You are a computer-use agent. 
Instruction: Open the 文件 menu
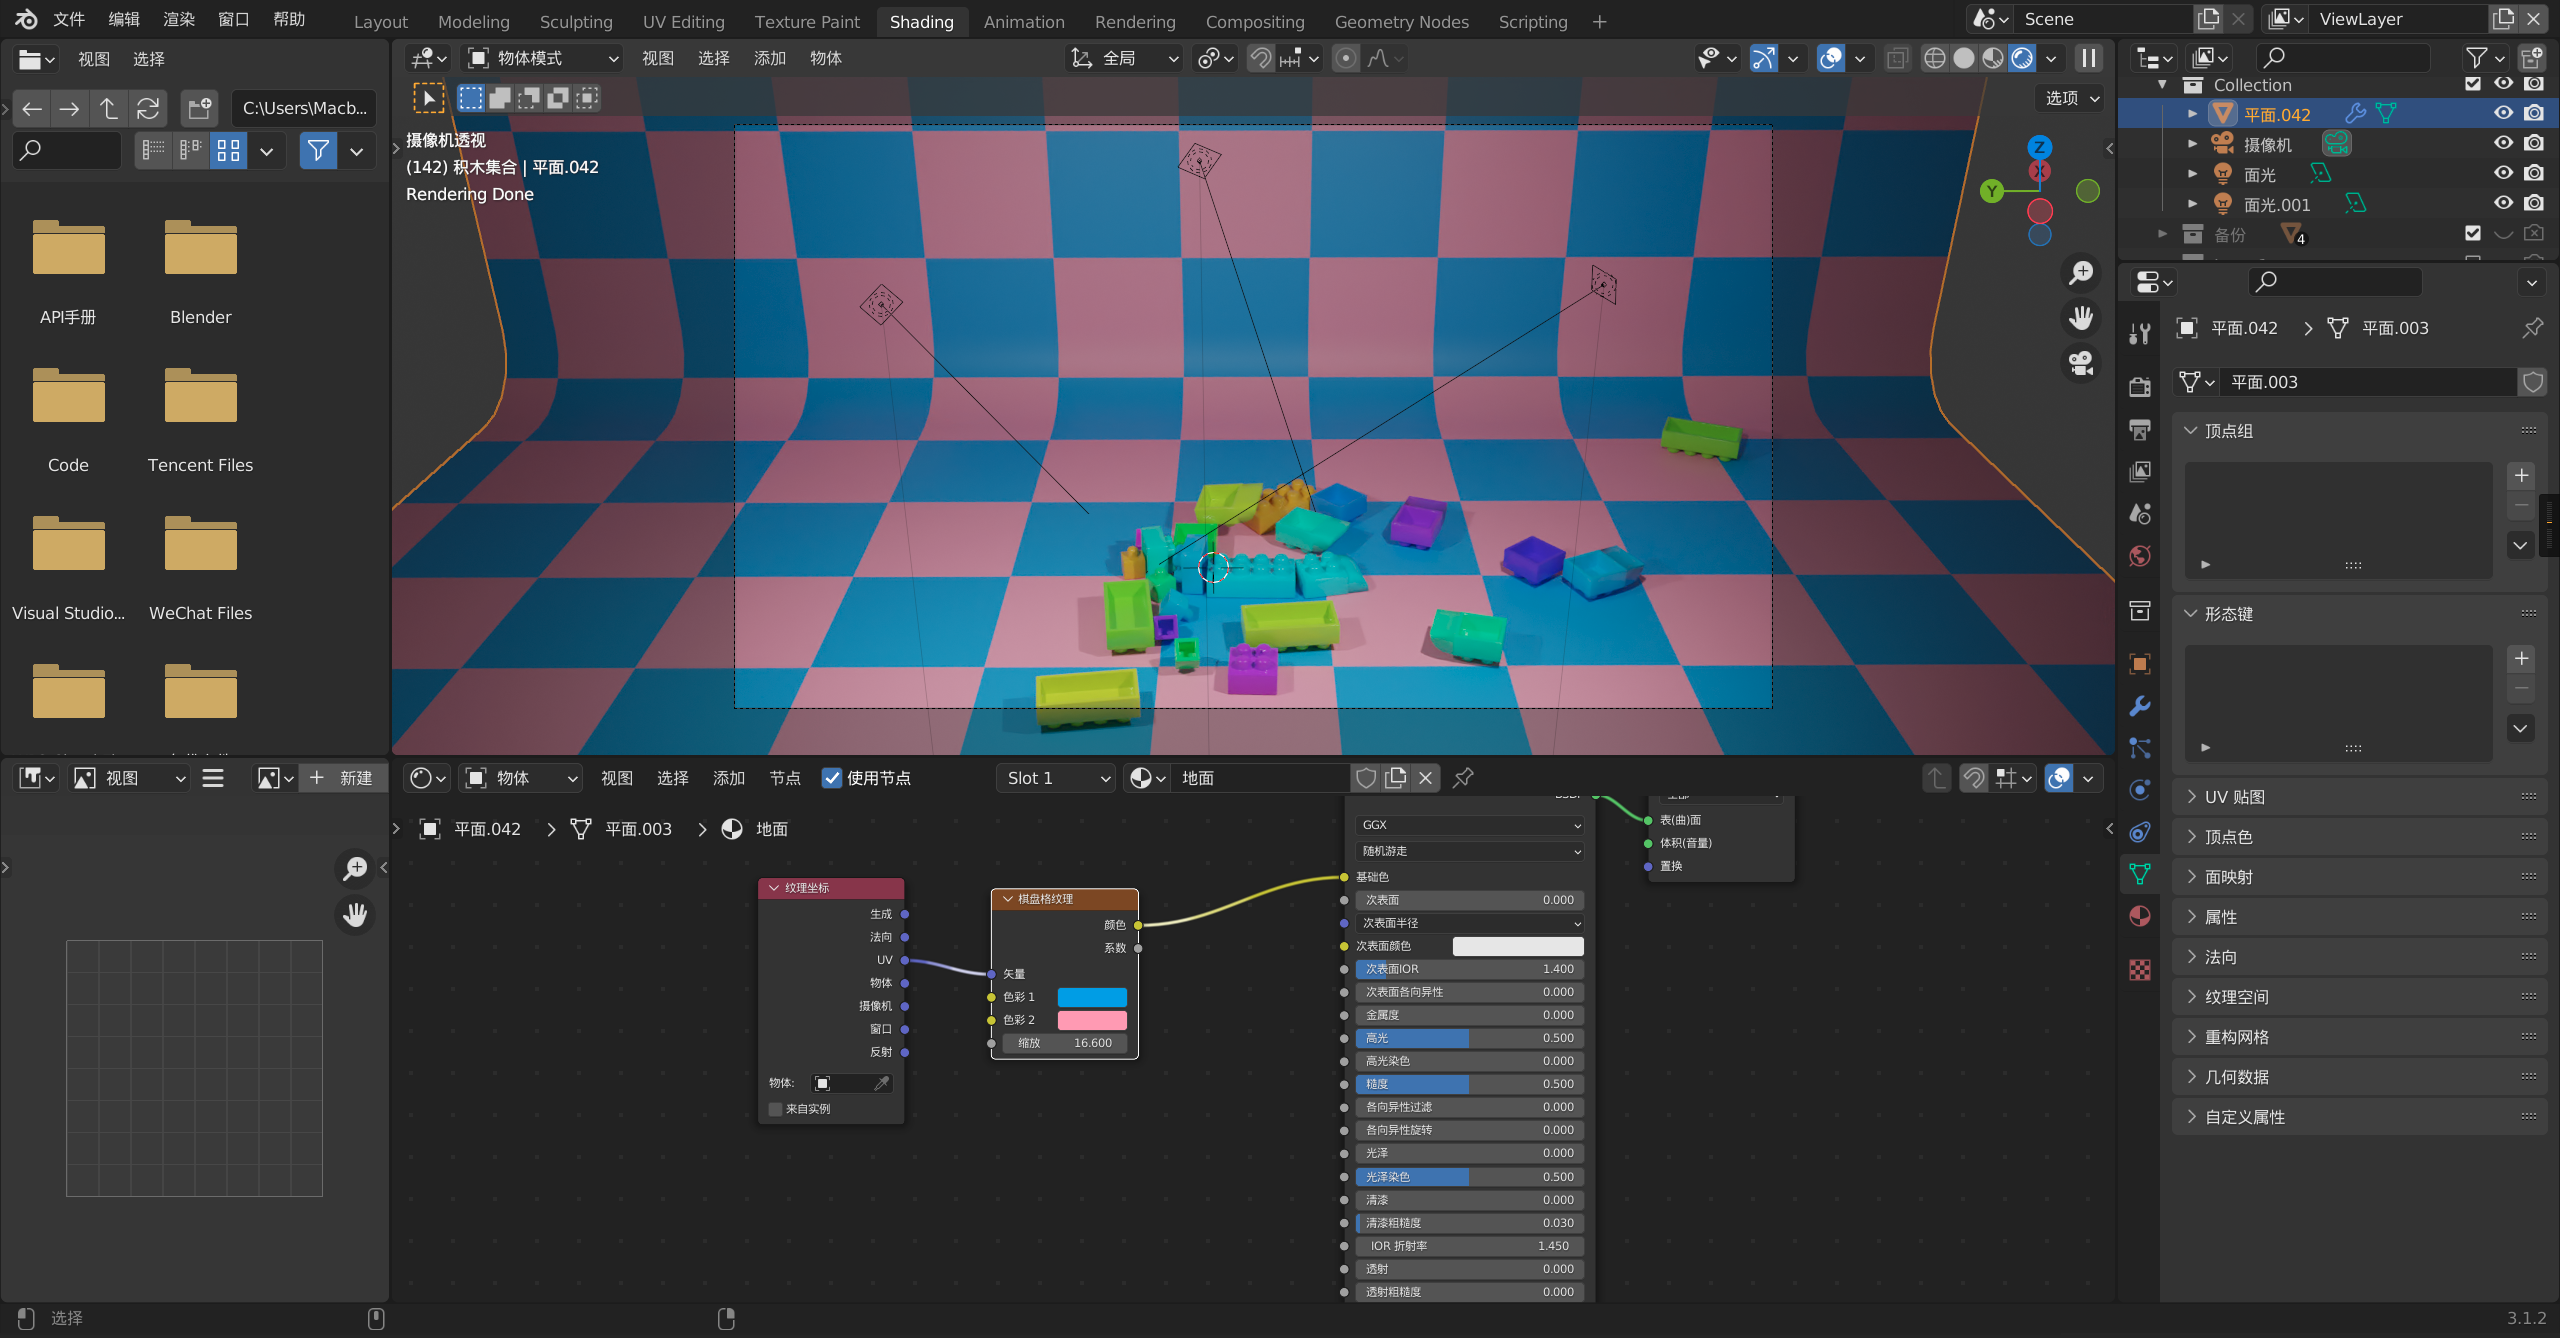pos(69,19)
